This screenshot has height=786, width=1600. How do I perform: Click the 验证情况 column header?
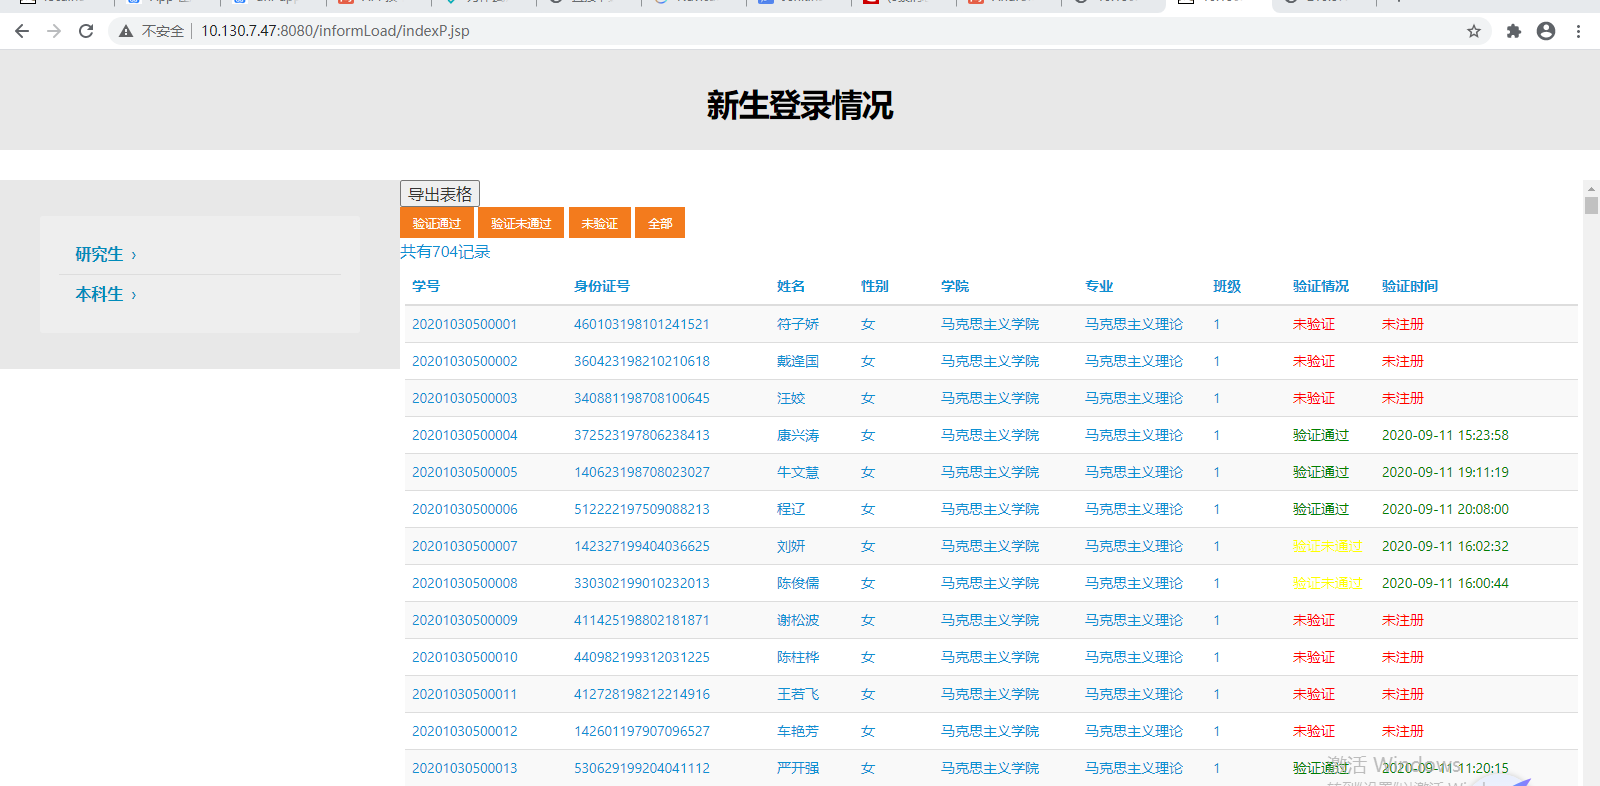tap(1321, 286)
